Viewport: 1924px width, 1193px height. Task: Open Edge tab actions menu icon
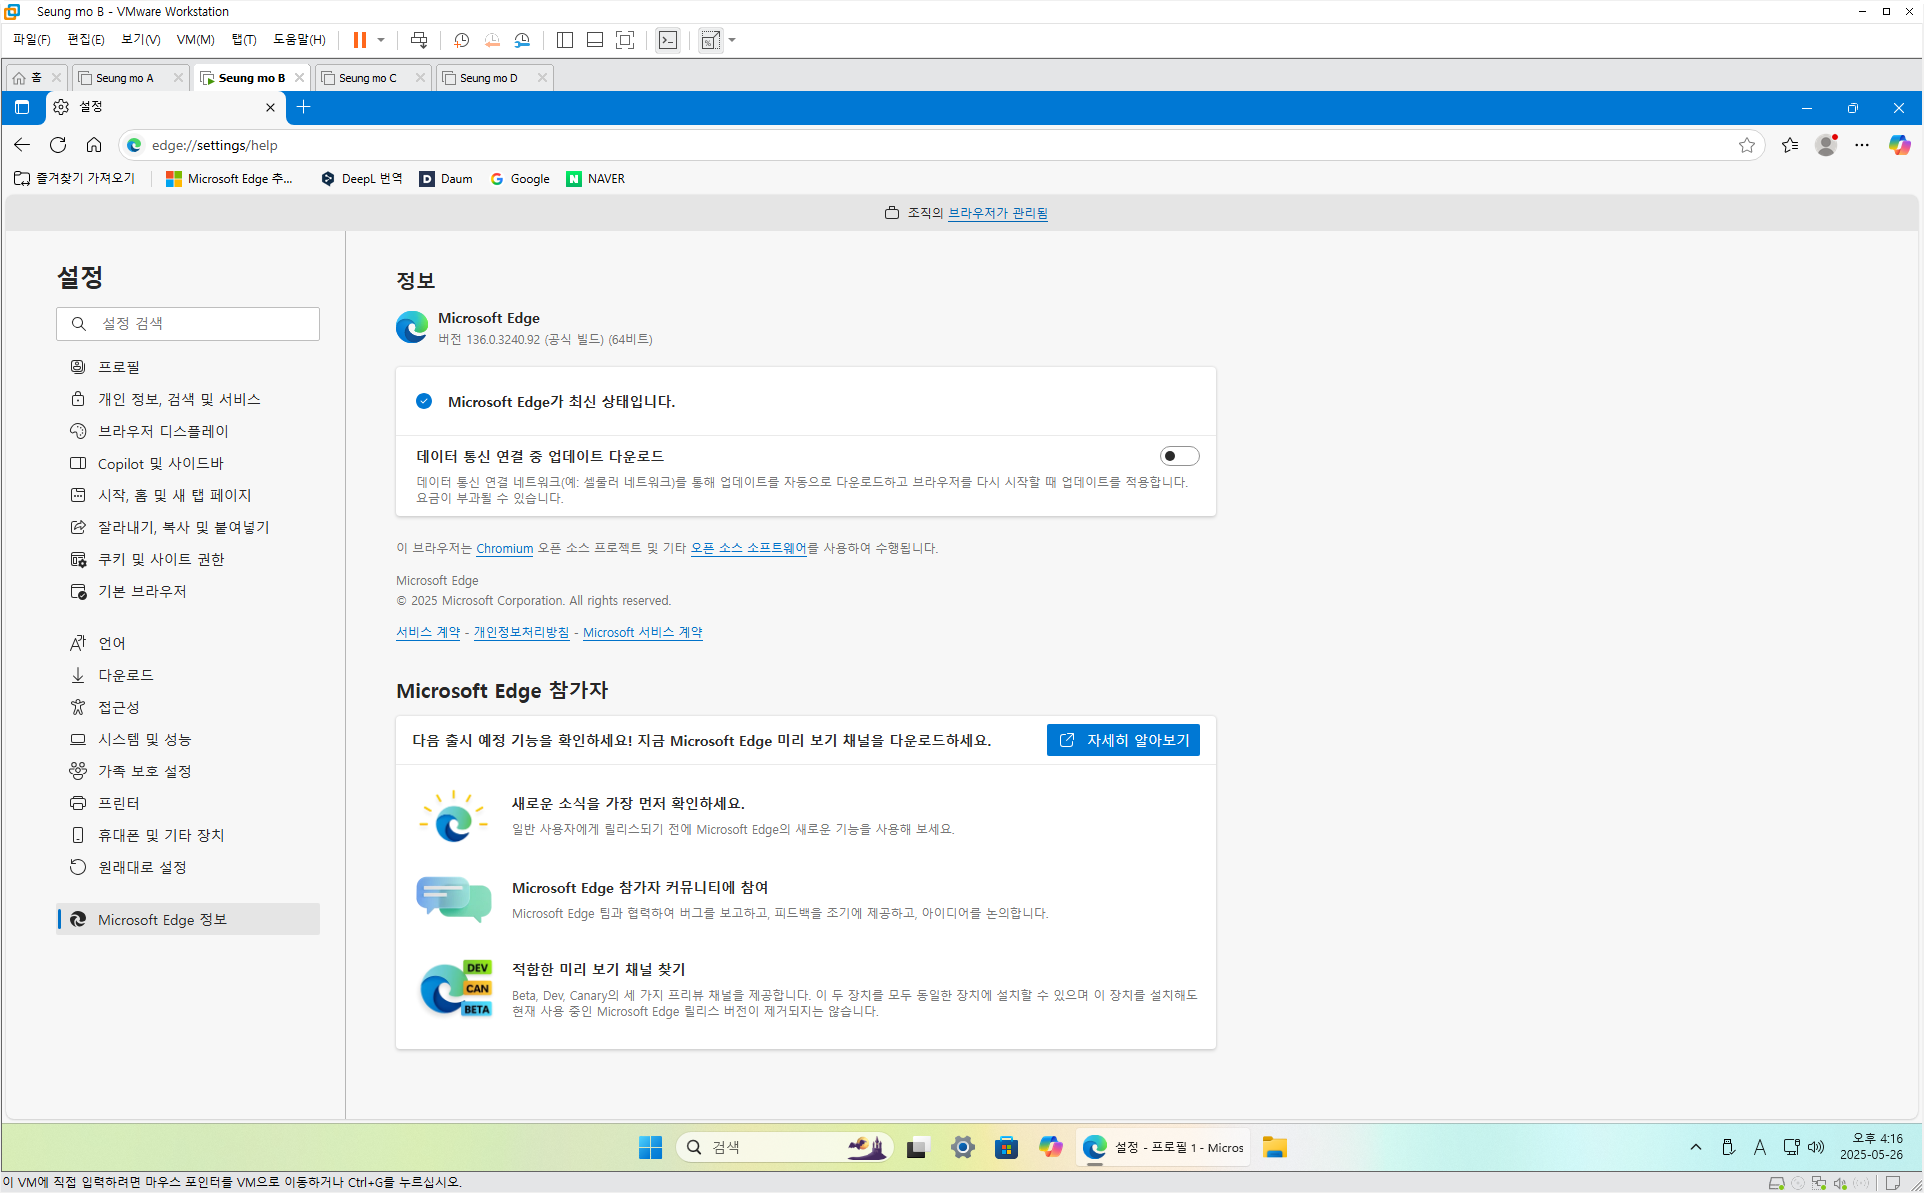(22, 107)
